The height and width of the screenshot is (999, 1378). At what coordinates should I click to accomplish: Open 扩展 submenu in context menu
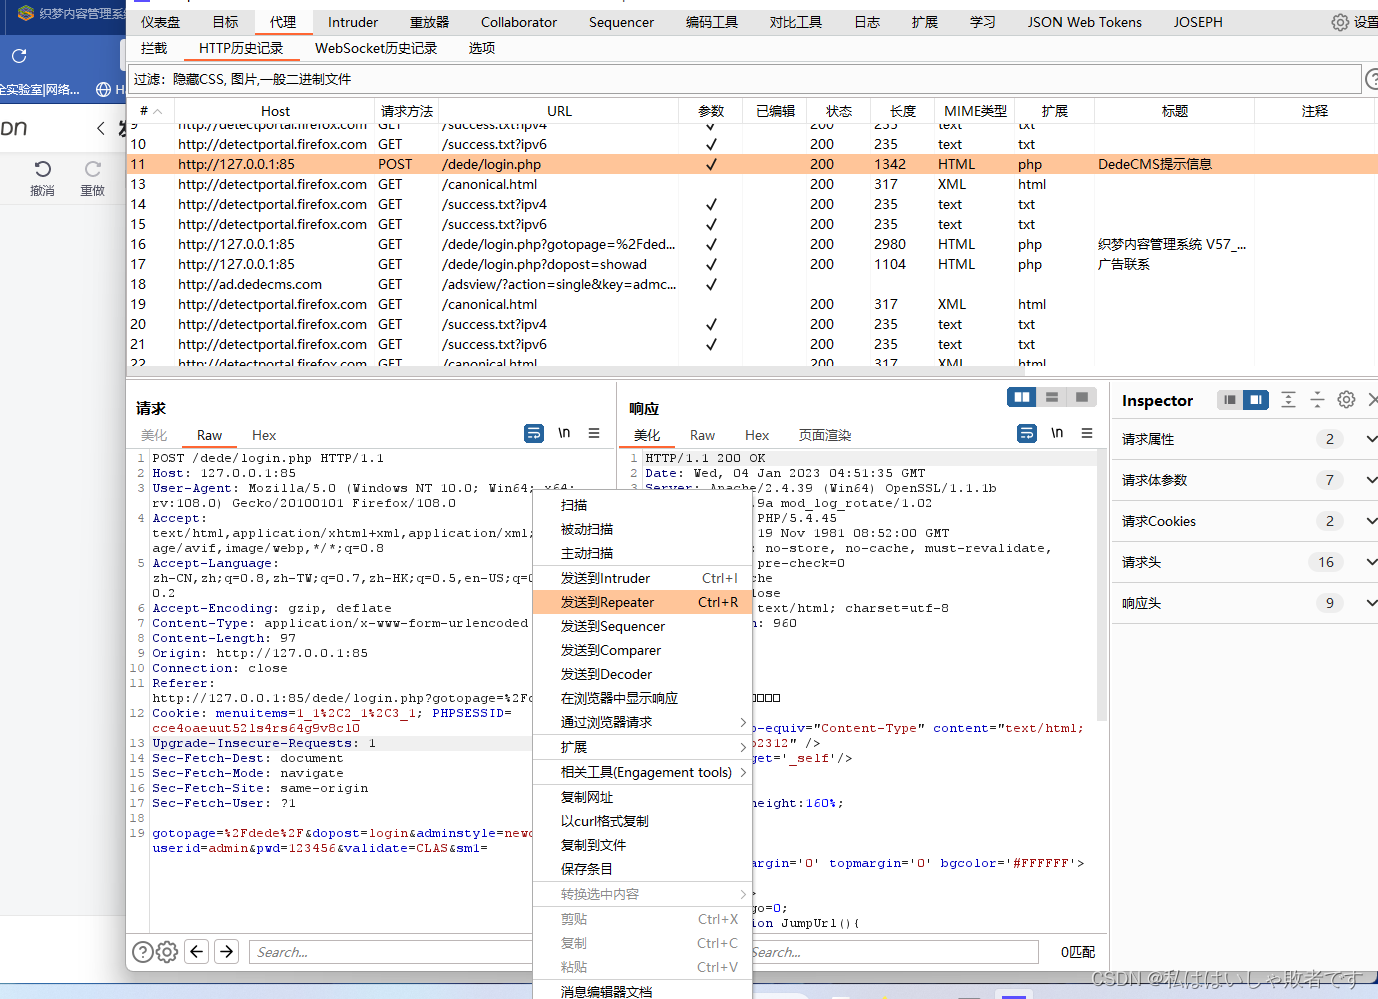[642, 747]
